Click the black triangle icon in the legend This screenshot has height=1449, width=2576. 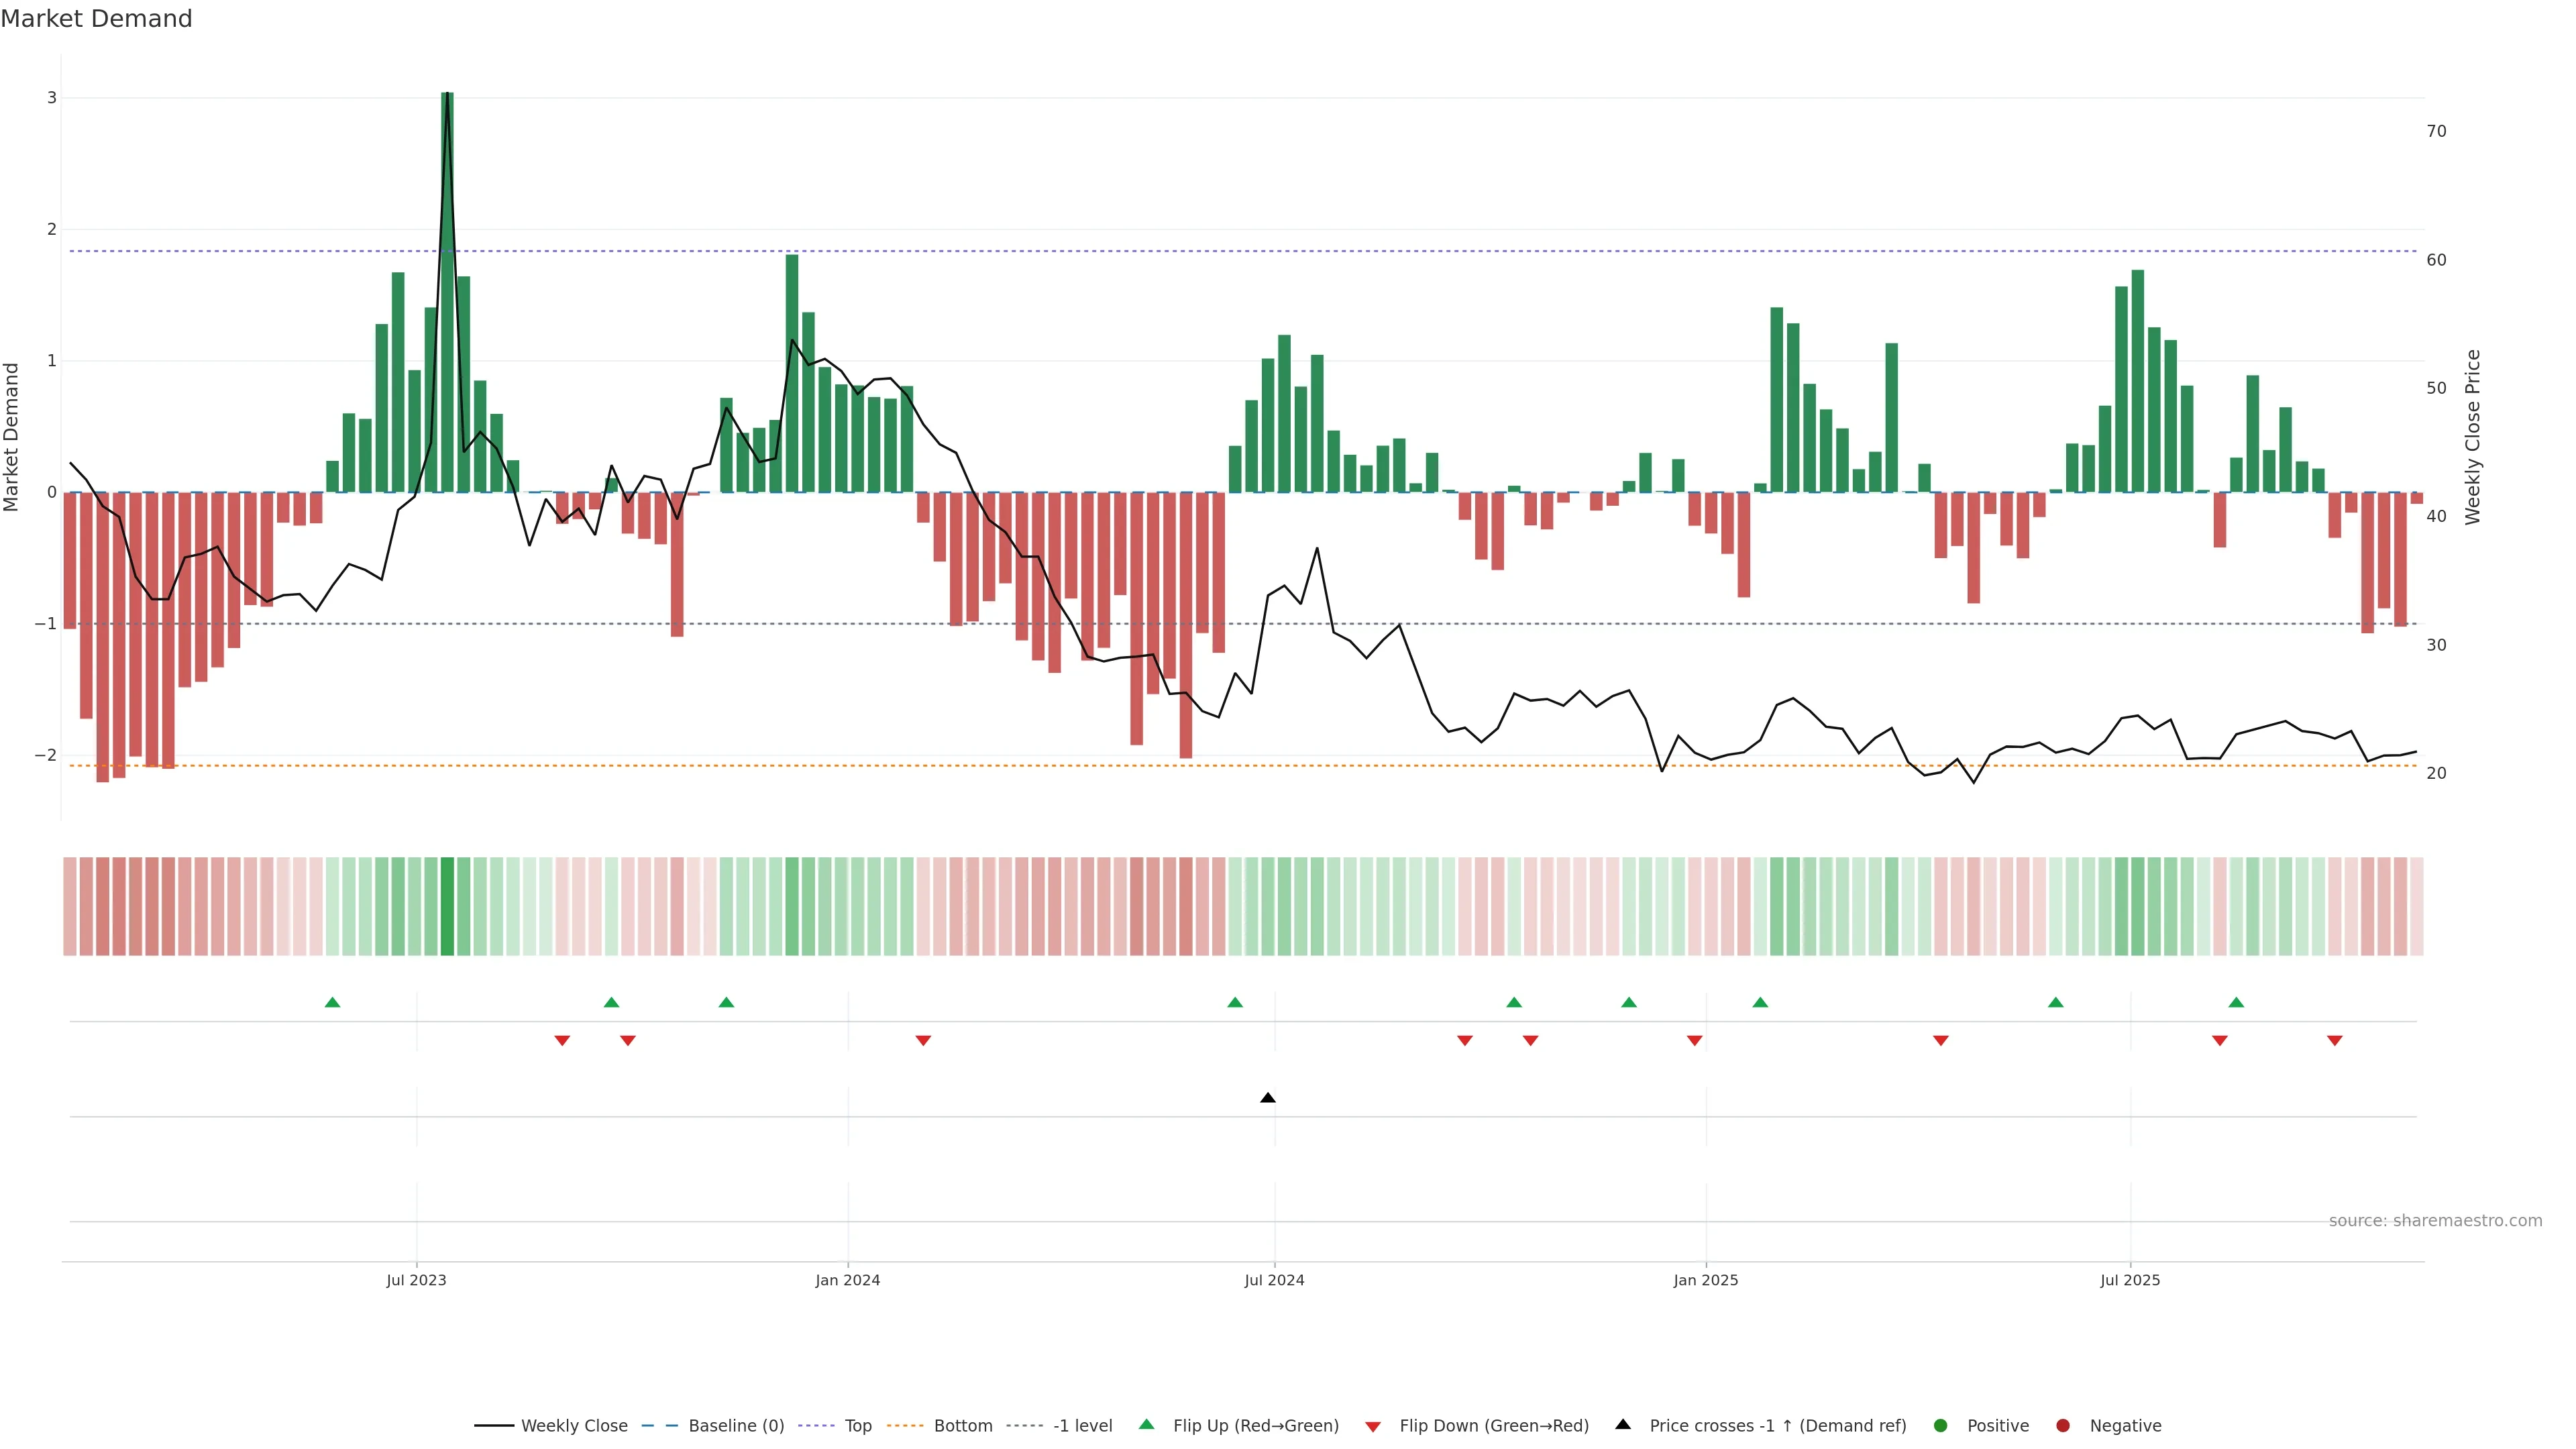tap(1622, 1424)
